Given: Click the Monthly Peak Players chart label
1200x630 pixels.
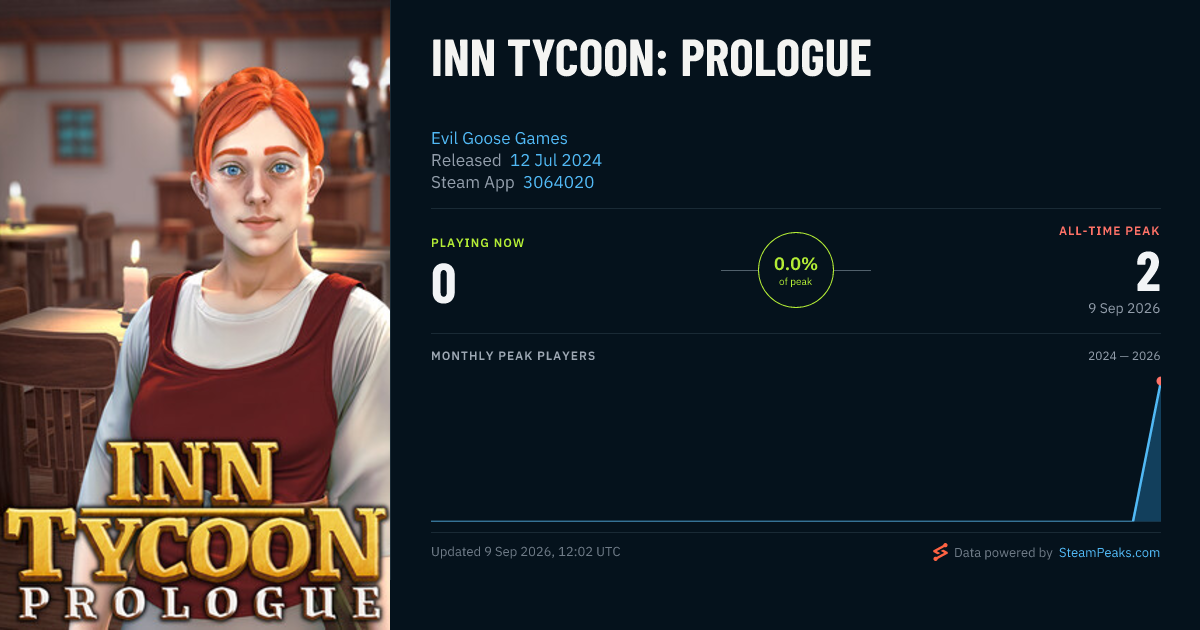Looking at the screenshot, I should [x=513, y=356].
